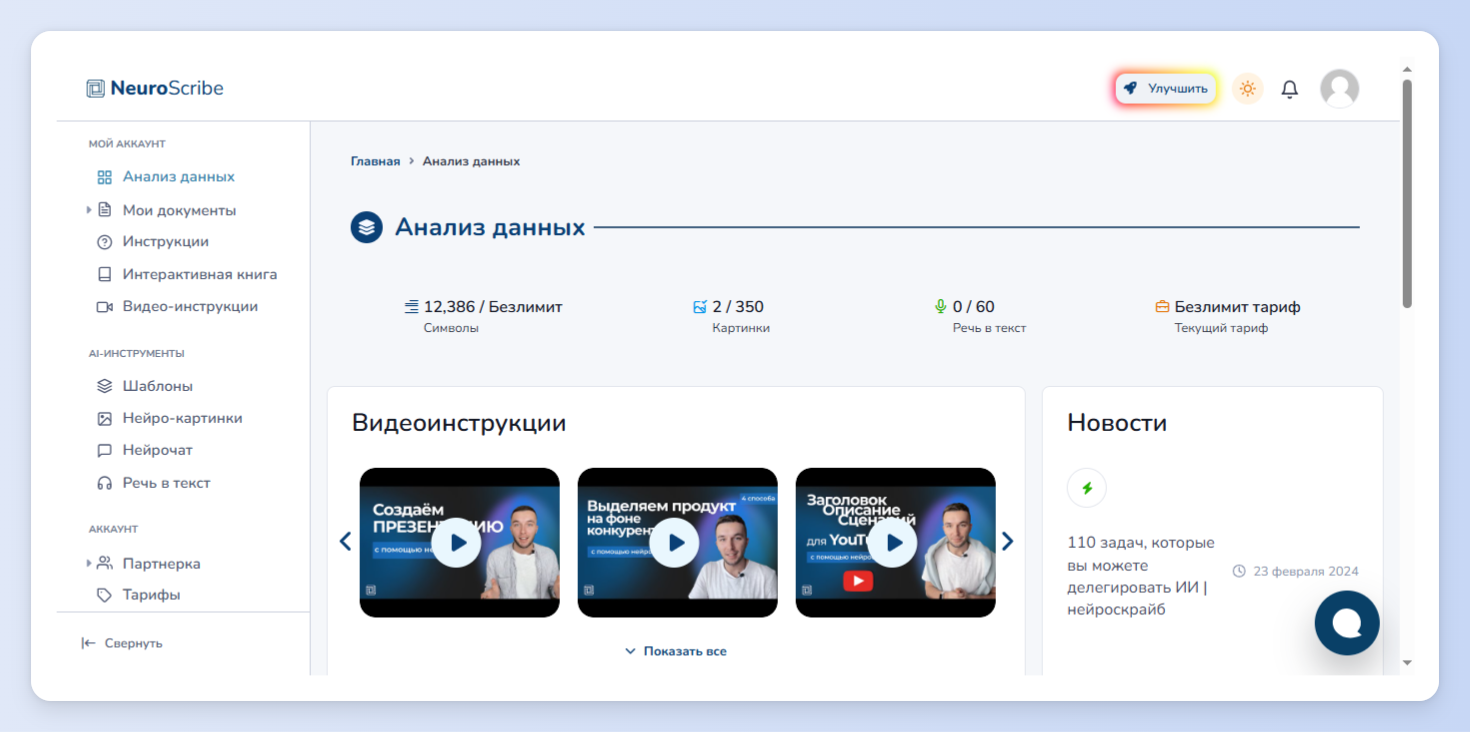Viewport: 1470px width, 732px height.
Task: Open Нейрочат tool
Action: [x=158, y=450]
